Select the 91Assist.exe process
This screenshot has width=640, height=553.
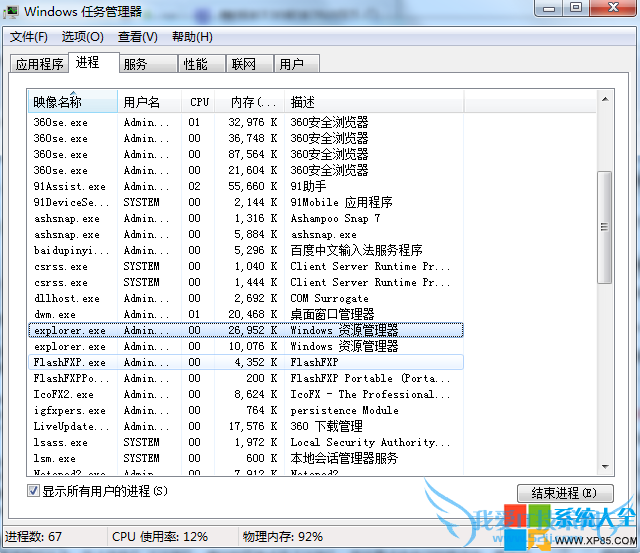point(246,186)
